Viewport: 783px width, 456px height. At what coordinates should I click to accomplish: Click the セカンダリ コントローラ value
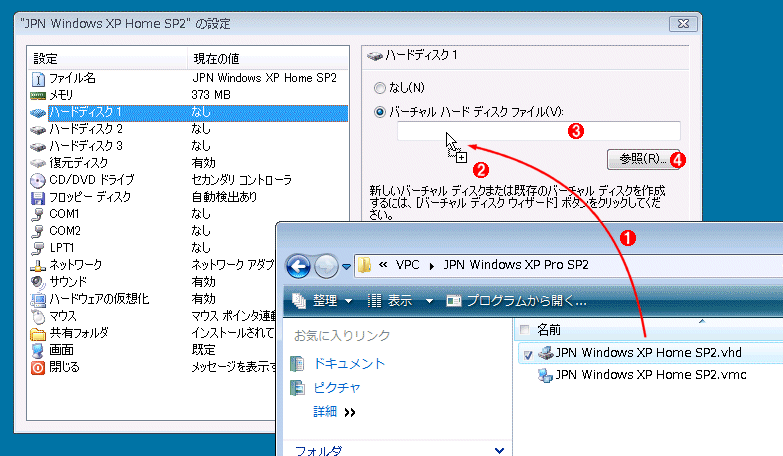pyautogui.click(x=242, y=180)
